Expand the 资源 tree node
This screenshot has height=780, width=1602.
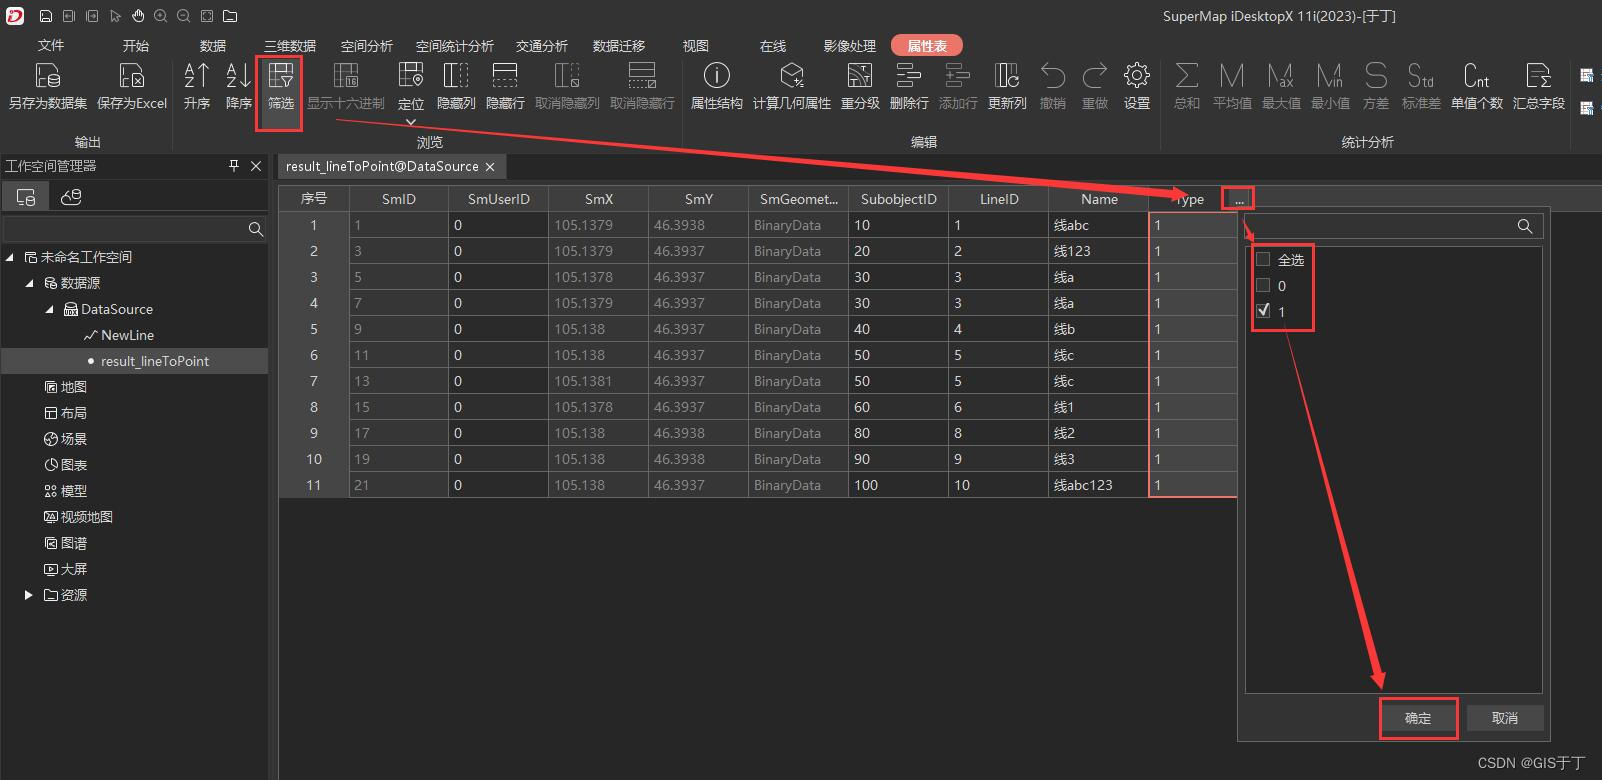[29, 595]
